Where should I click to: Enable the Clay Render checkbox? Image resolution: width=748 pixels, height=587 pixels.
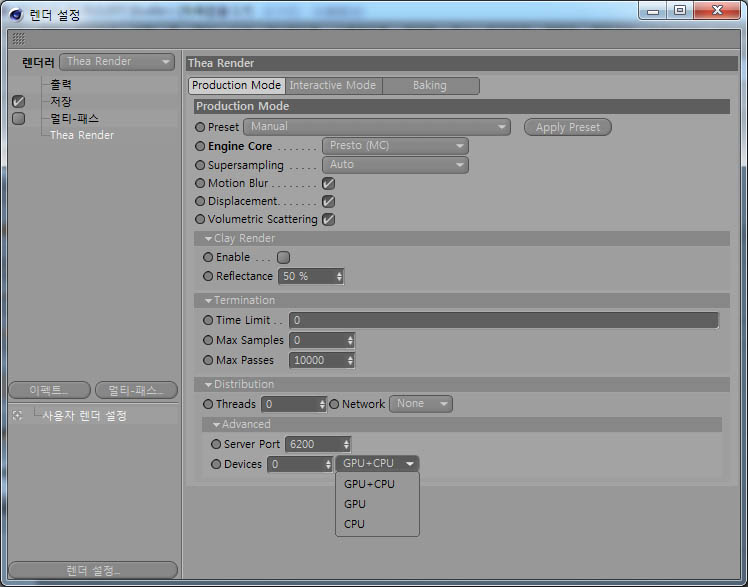[283, 257]
